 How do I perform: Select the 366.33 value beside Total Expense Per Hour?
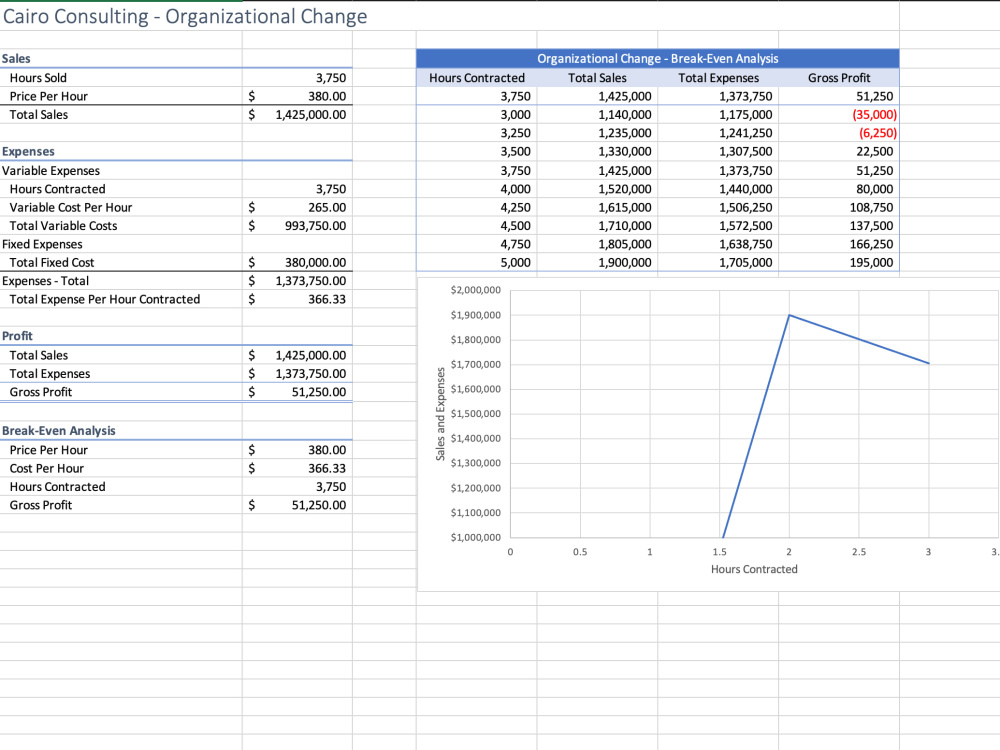327,300
